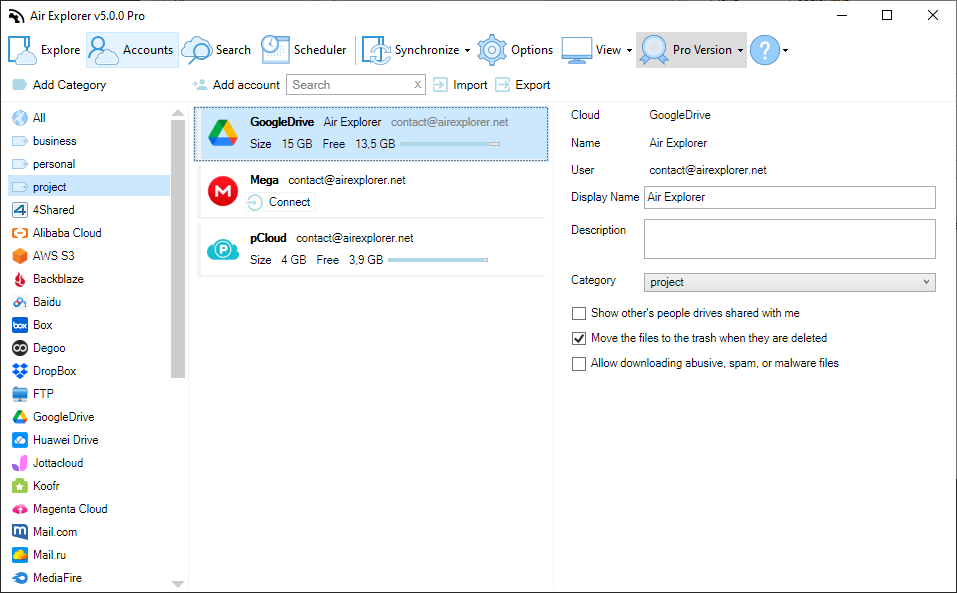The height and width of the screenshot is (593, 957).
Task: Select the All category
Action: click(89, 118)
